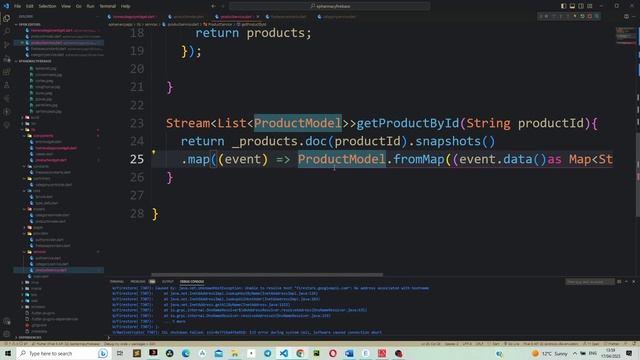The width and height of the screenshot is (640, 360).
Task: Open the Terminal menu
Action: click(x=108, y=6)
